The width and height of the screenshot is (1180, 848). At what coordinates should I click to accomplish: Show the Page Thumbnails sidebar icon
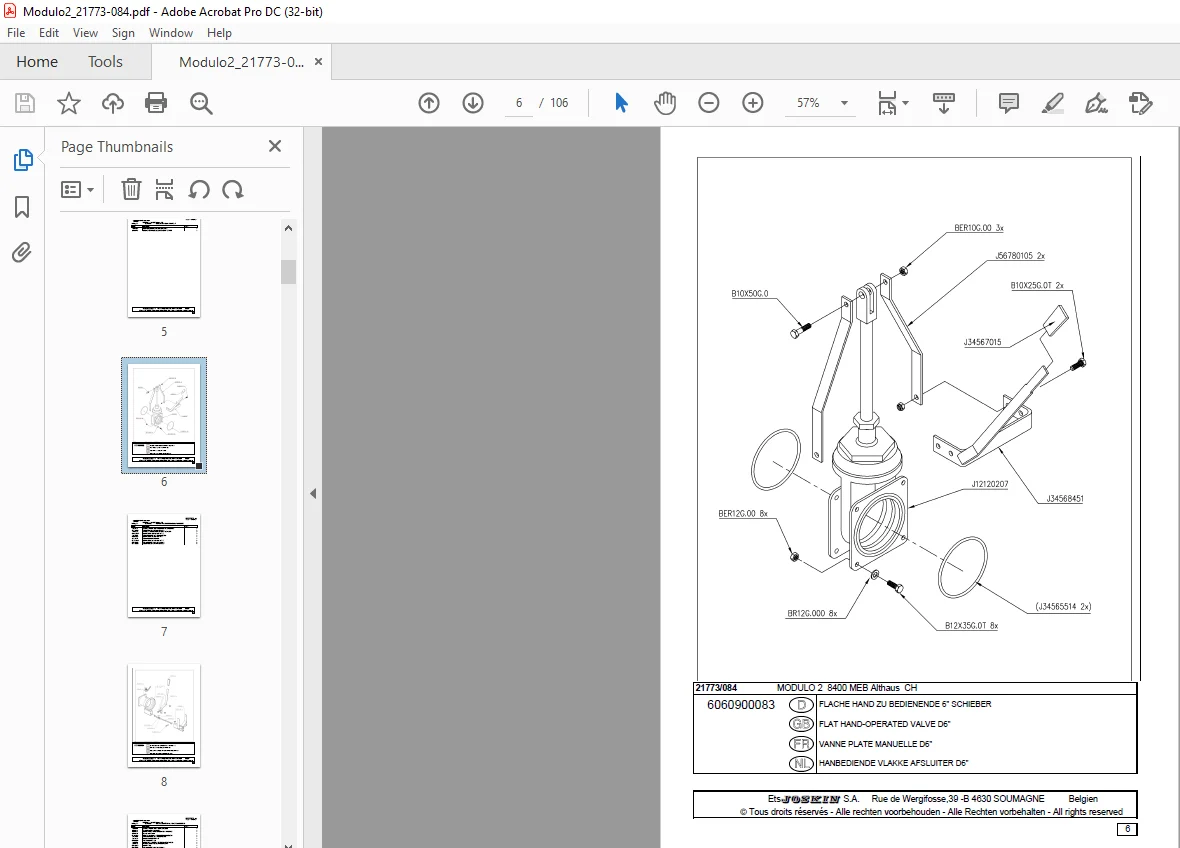pyautogui.click(x=23, y=160)
